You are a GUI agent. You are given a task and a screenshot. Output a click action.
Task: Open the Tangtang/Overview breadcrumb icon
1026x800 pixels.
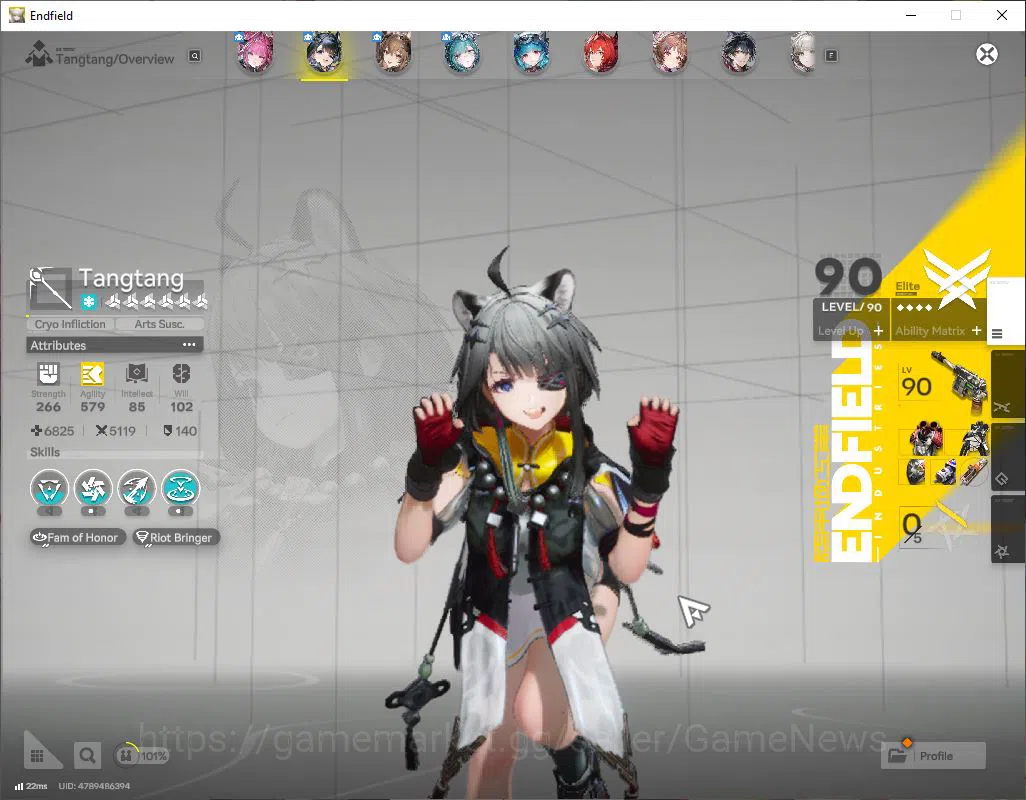click(x=38, y=54)
